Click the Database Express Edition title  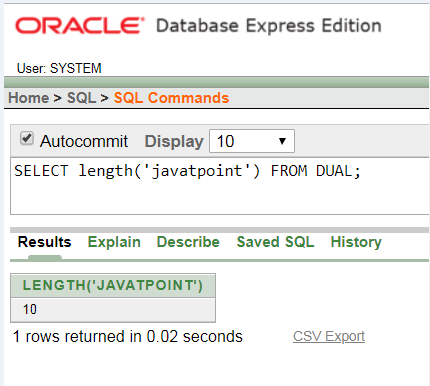click(x=269, y=26)
